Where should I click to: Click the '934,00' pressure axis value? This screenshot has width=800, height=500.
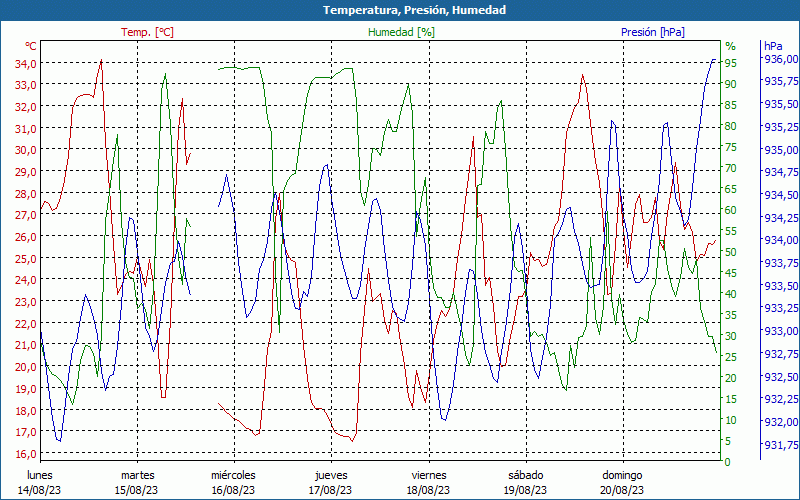tap(781, 240)
